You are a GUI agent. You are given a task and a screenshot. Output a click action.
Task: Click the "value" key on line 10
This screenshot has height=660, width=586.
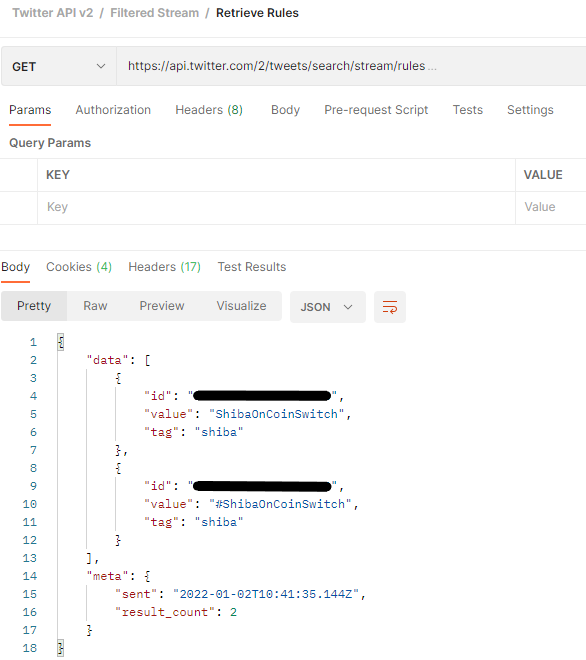[168, 504]
